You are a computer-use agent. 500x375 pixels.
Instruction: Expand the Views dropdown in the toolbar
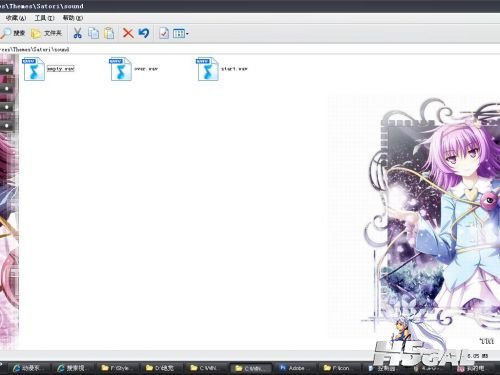[181, 33]
